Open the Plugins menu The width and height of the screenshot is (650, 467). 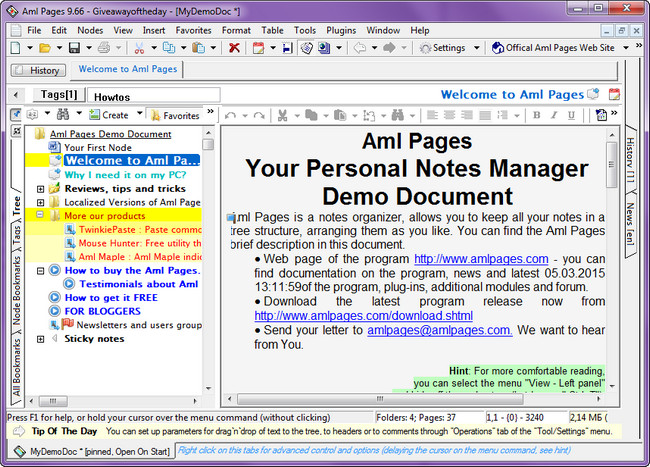[341, 30]
